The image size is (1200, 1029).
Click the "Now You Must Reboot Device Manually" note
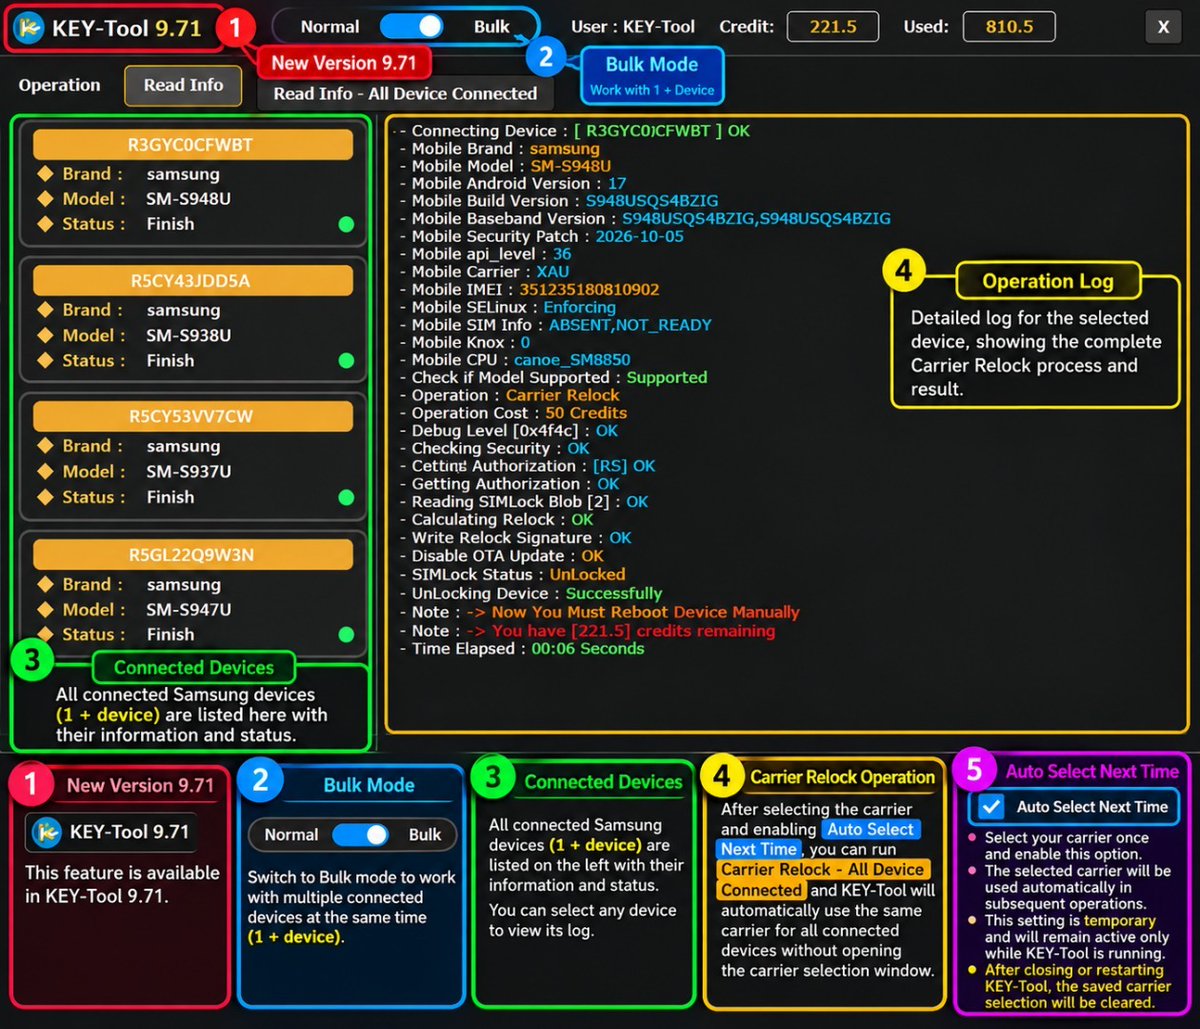click(x=646, y=612)
